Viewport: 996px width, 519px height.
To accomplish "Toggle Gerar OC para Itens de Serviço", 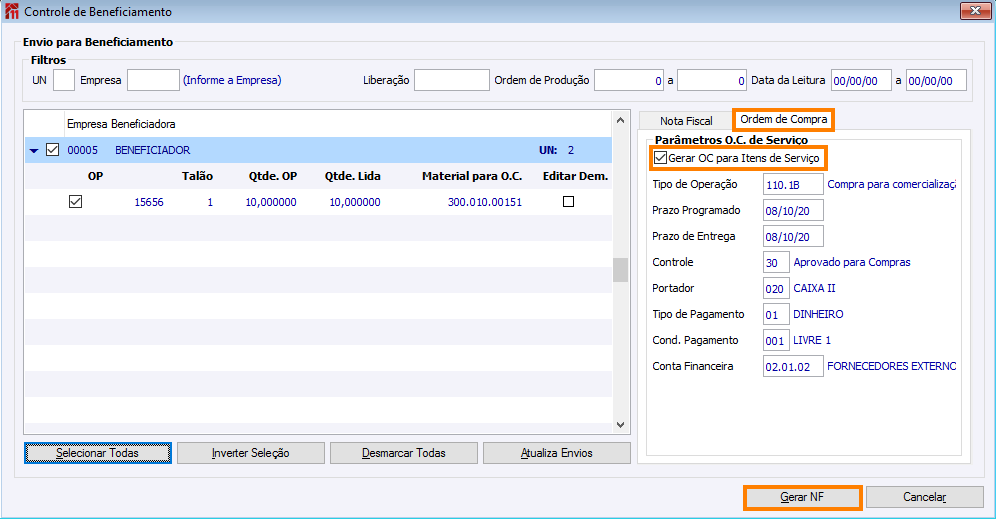I will [x=661, y=158].
